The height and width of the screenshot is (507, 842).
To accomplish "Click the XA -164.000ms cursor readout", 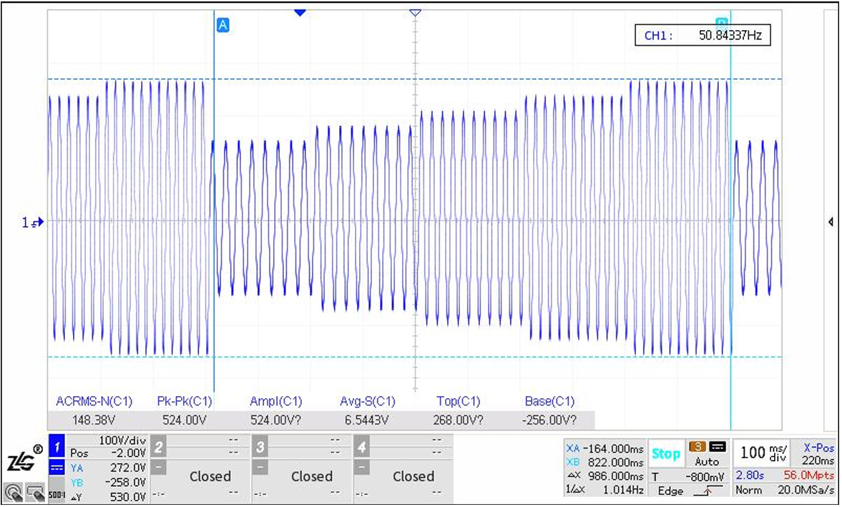I will coord(605,448).
